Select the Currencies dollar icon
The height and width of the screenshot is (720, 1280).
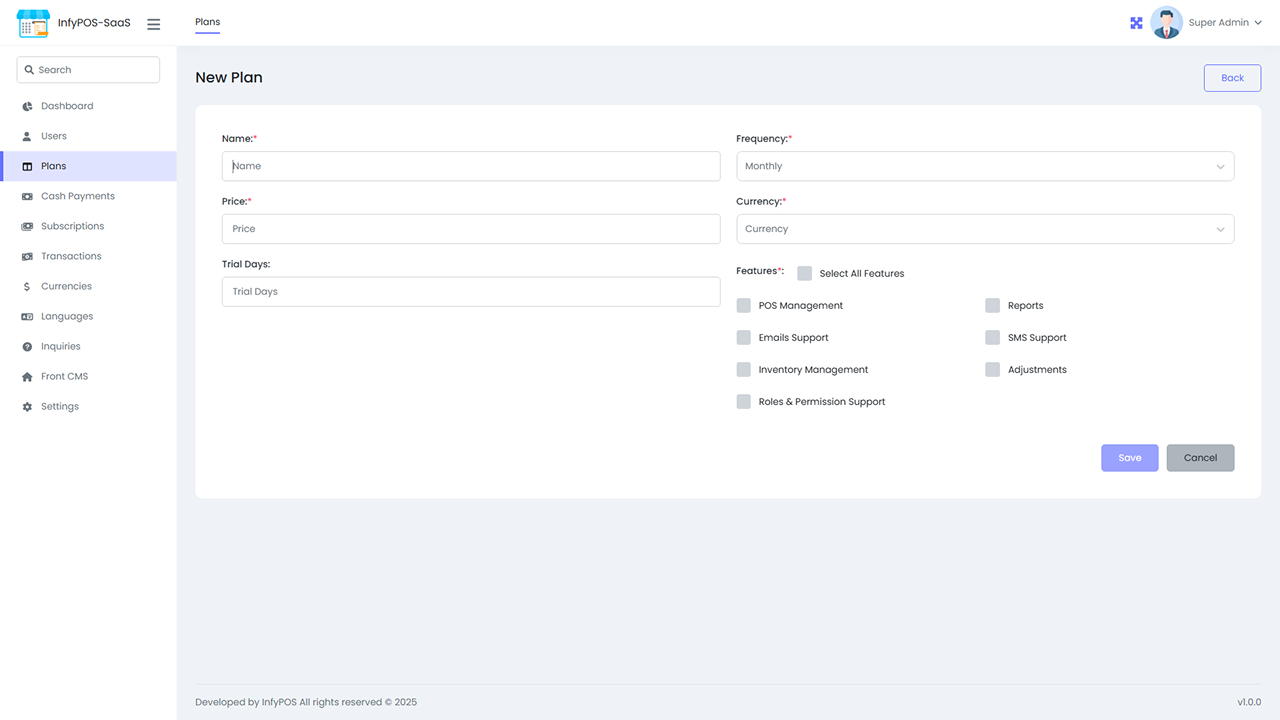(x=24, y=286)
